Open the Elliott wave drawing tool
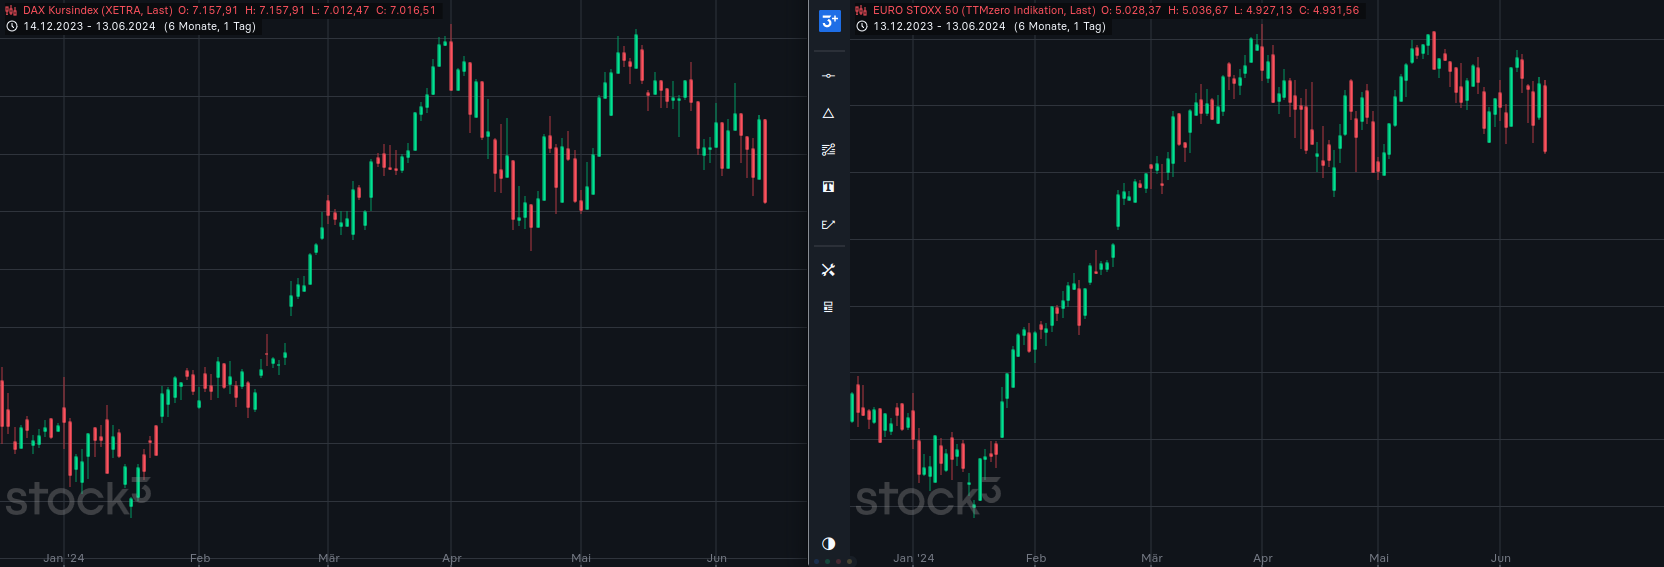 (828, 225)
